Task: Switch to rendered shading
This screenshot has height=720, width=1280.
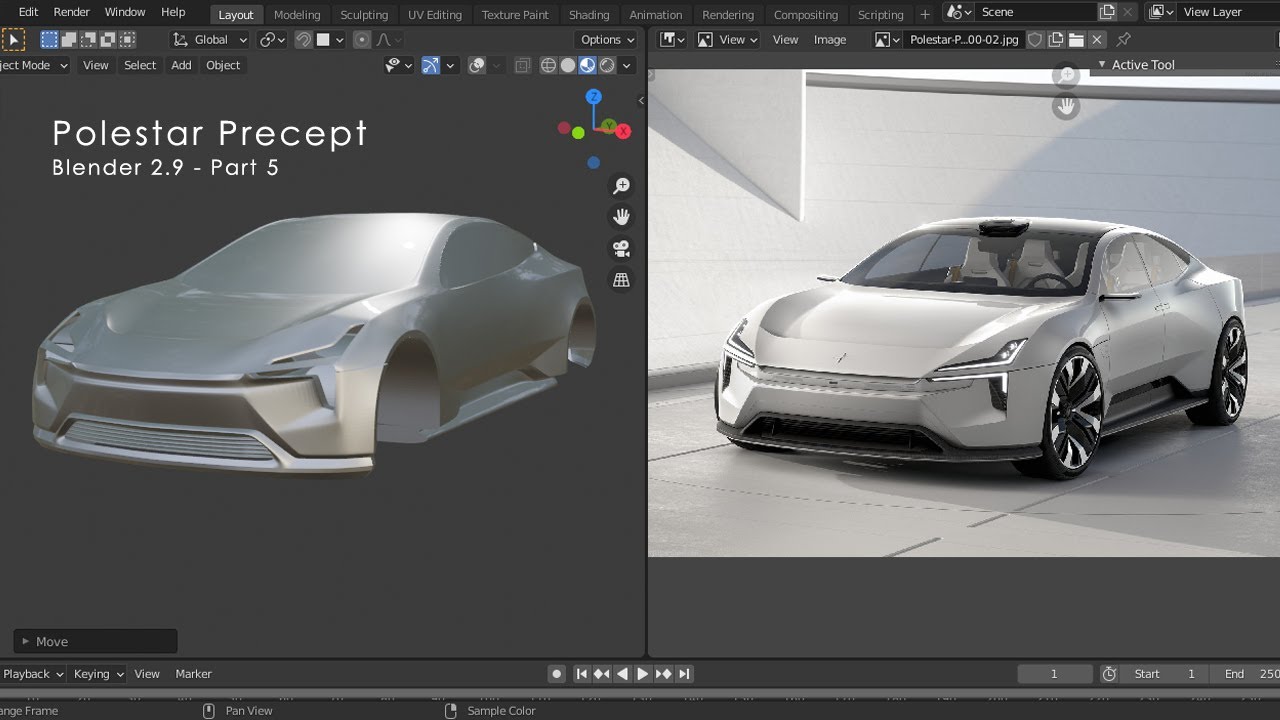Action: pyautogui.click(x=607, y=65)
